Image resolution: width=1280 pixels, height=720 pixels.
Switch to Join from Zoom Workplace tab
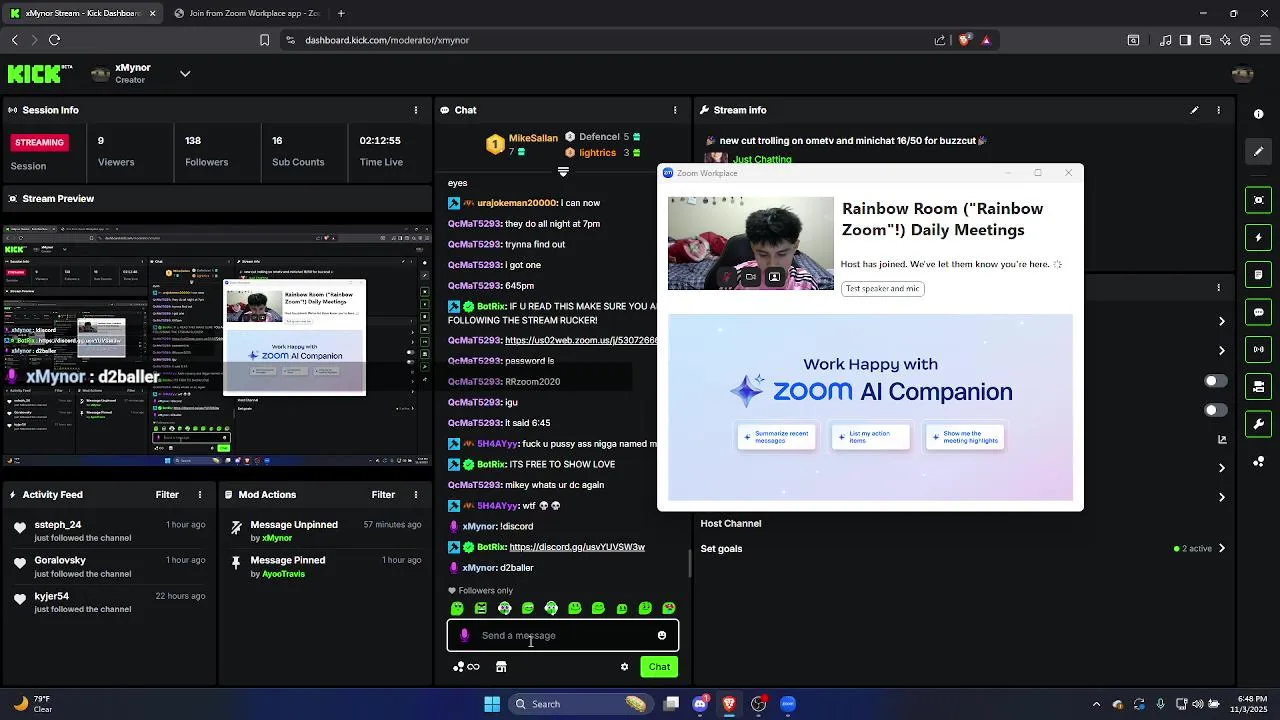(x=246, y=13)
